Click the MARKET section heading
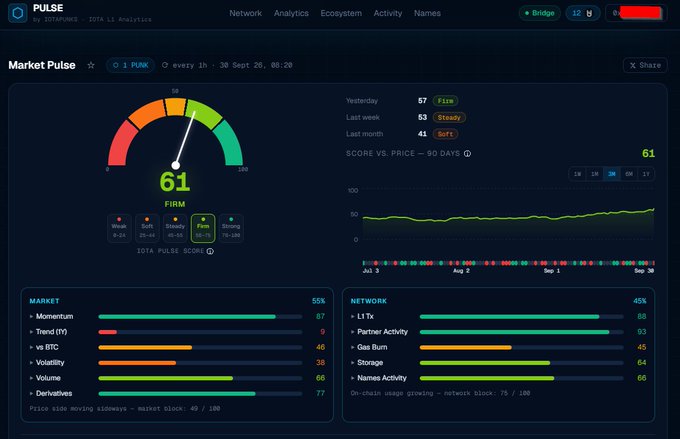This screenshot has height=439, width=680. [44, 301]
